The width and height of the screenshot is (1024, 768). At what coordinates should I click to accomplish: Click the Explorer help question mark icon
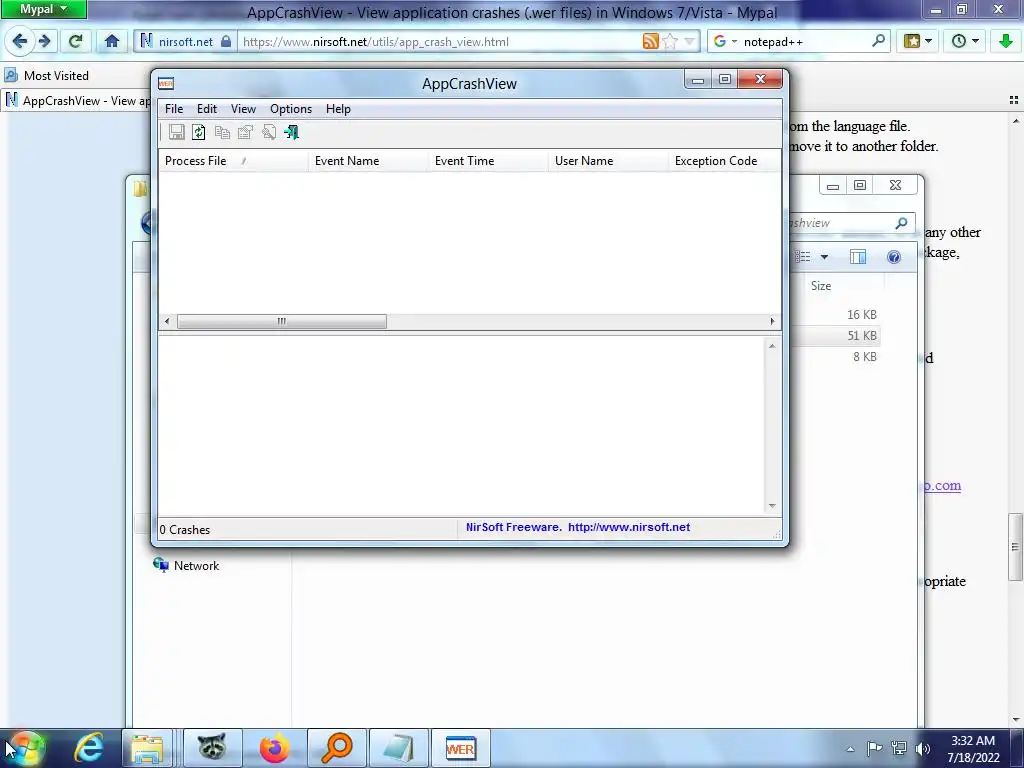point(893,257)
